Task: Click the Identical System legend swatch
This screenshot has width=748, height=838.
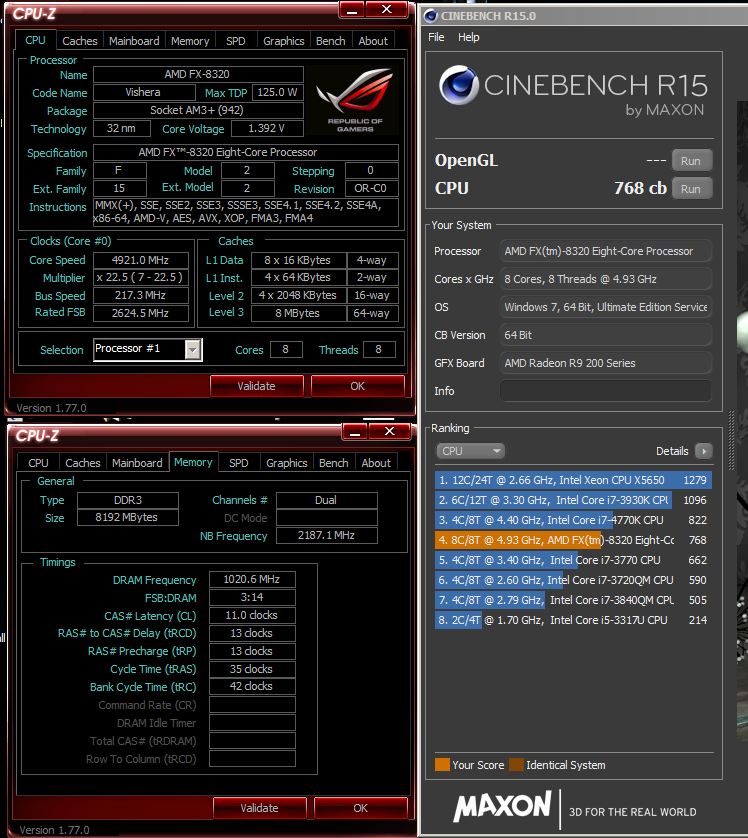Action: [x=516, y=765]
